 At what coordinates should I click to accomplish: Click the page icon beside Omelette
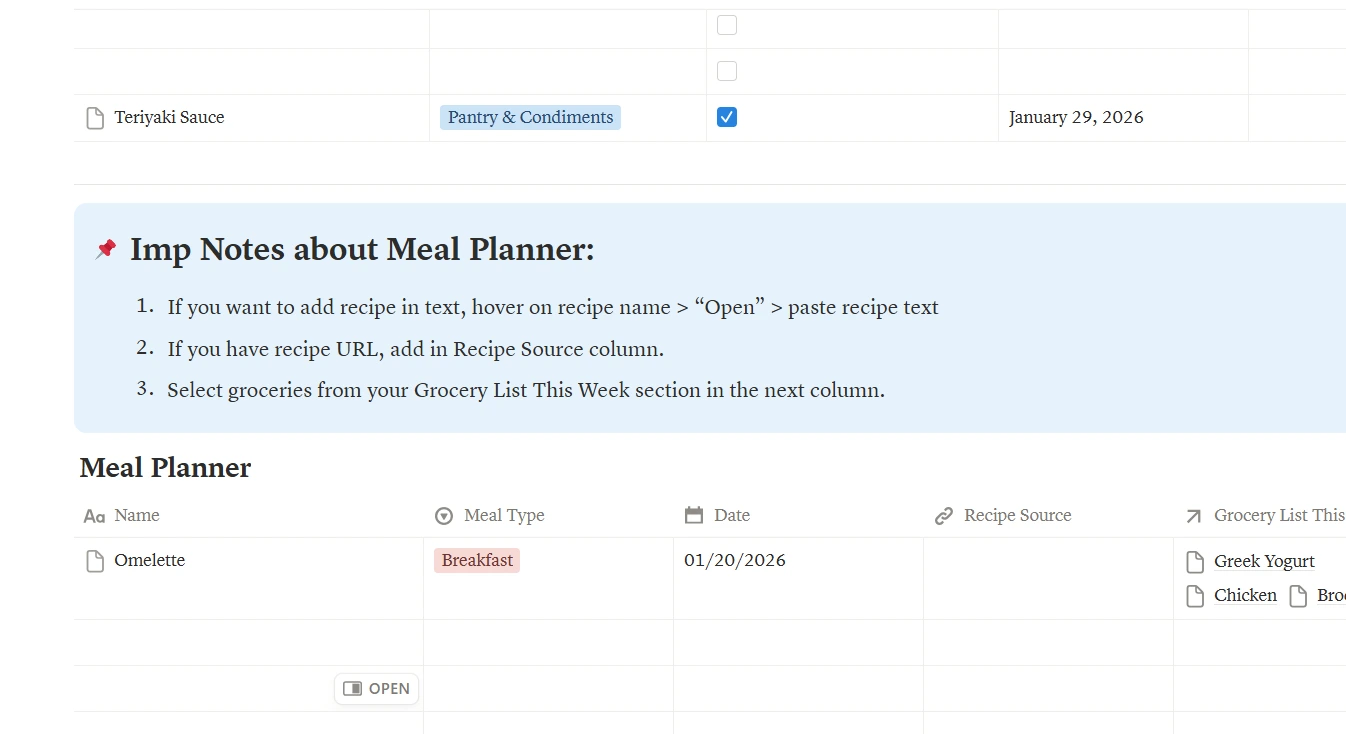click(x=95, y=561)
